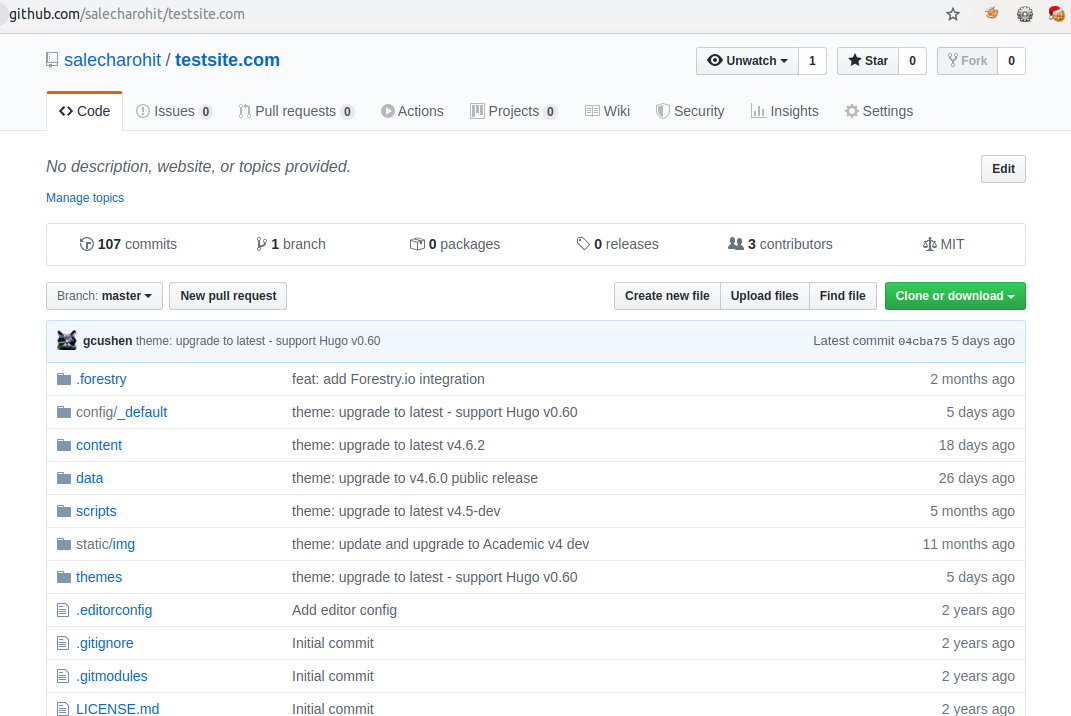The height and width of the screenshot is (716, 1071).
Task: Click the Edit description button
Action: [1003, 169]
